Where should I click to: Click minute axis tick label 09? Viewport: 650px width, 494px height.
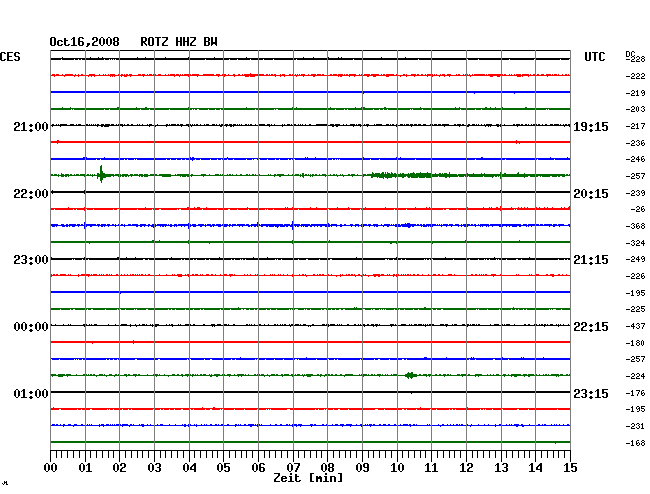click(x=362, y=468)
